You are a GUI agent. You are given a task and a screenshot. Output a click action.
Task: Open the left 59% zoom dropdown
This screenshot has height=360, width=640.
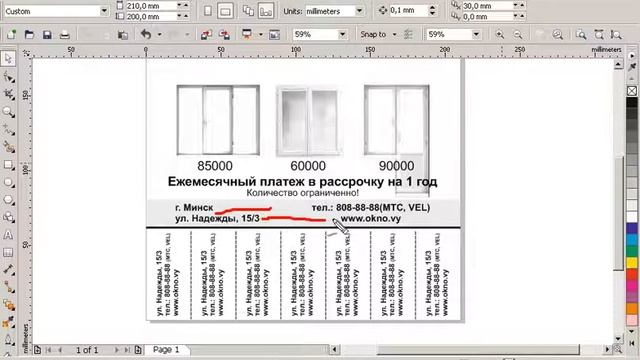tap(342, 35)
